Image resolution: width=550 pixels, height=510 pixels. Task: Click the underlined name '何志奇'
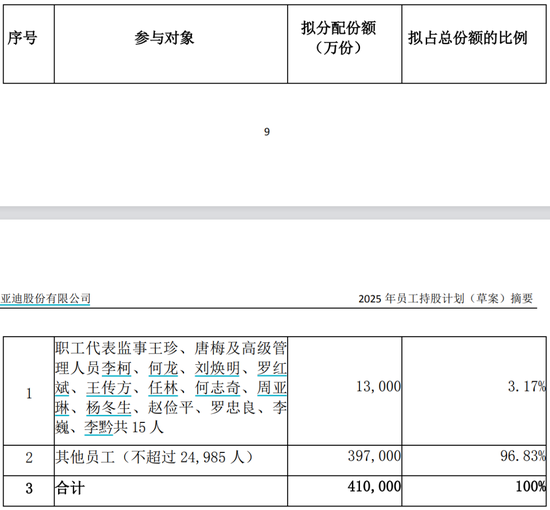tap(217, 388)
